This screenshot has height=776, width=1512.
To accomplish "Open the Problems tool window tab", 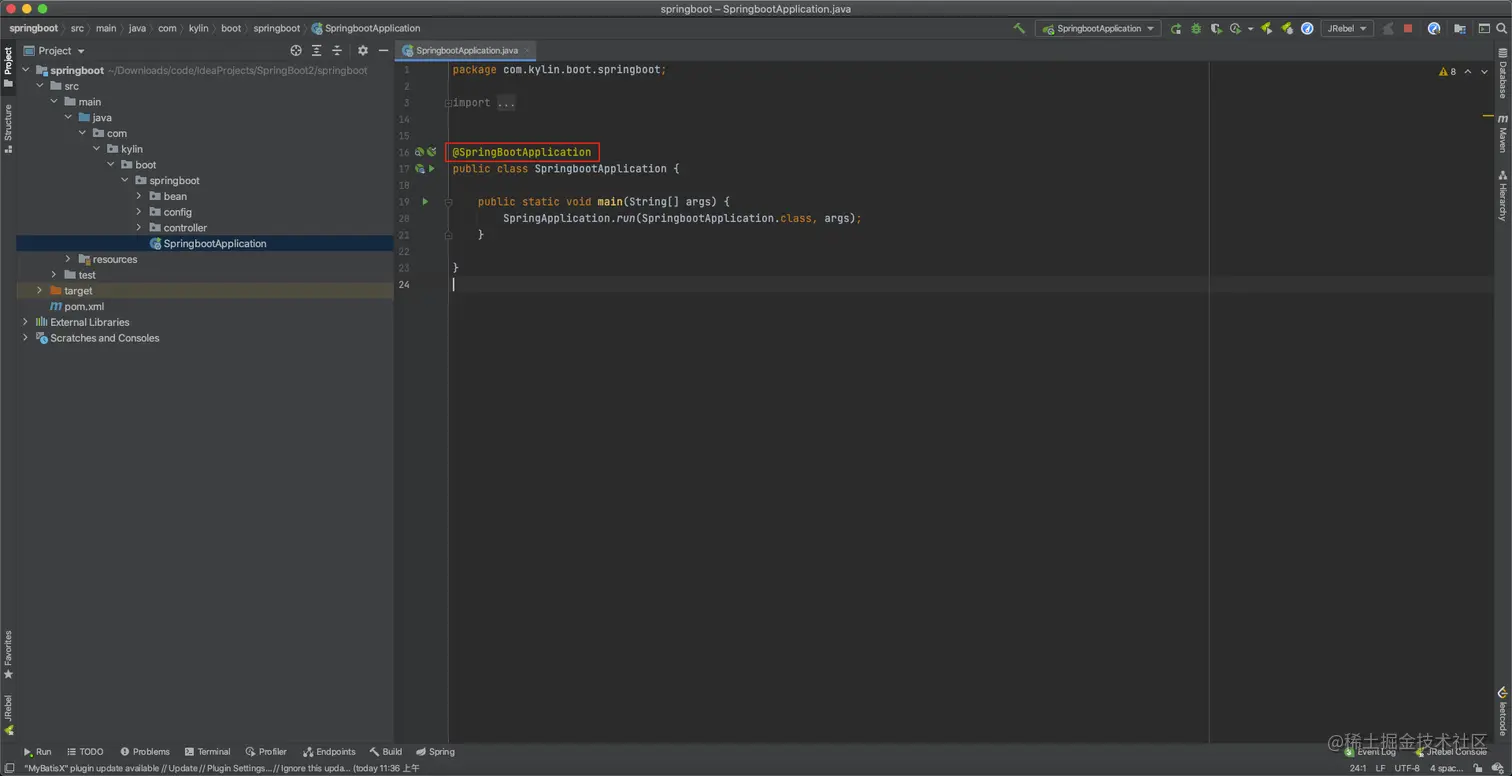I will click(145, 752).
